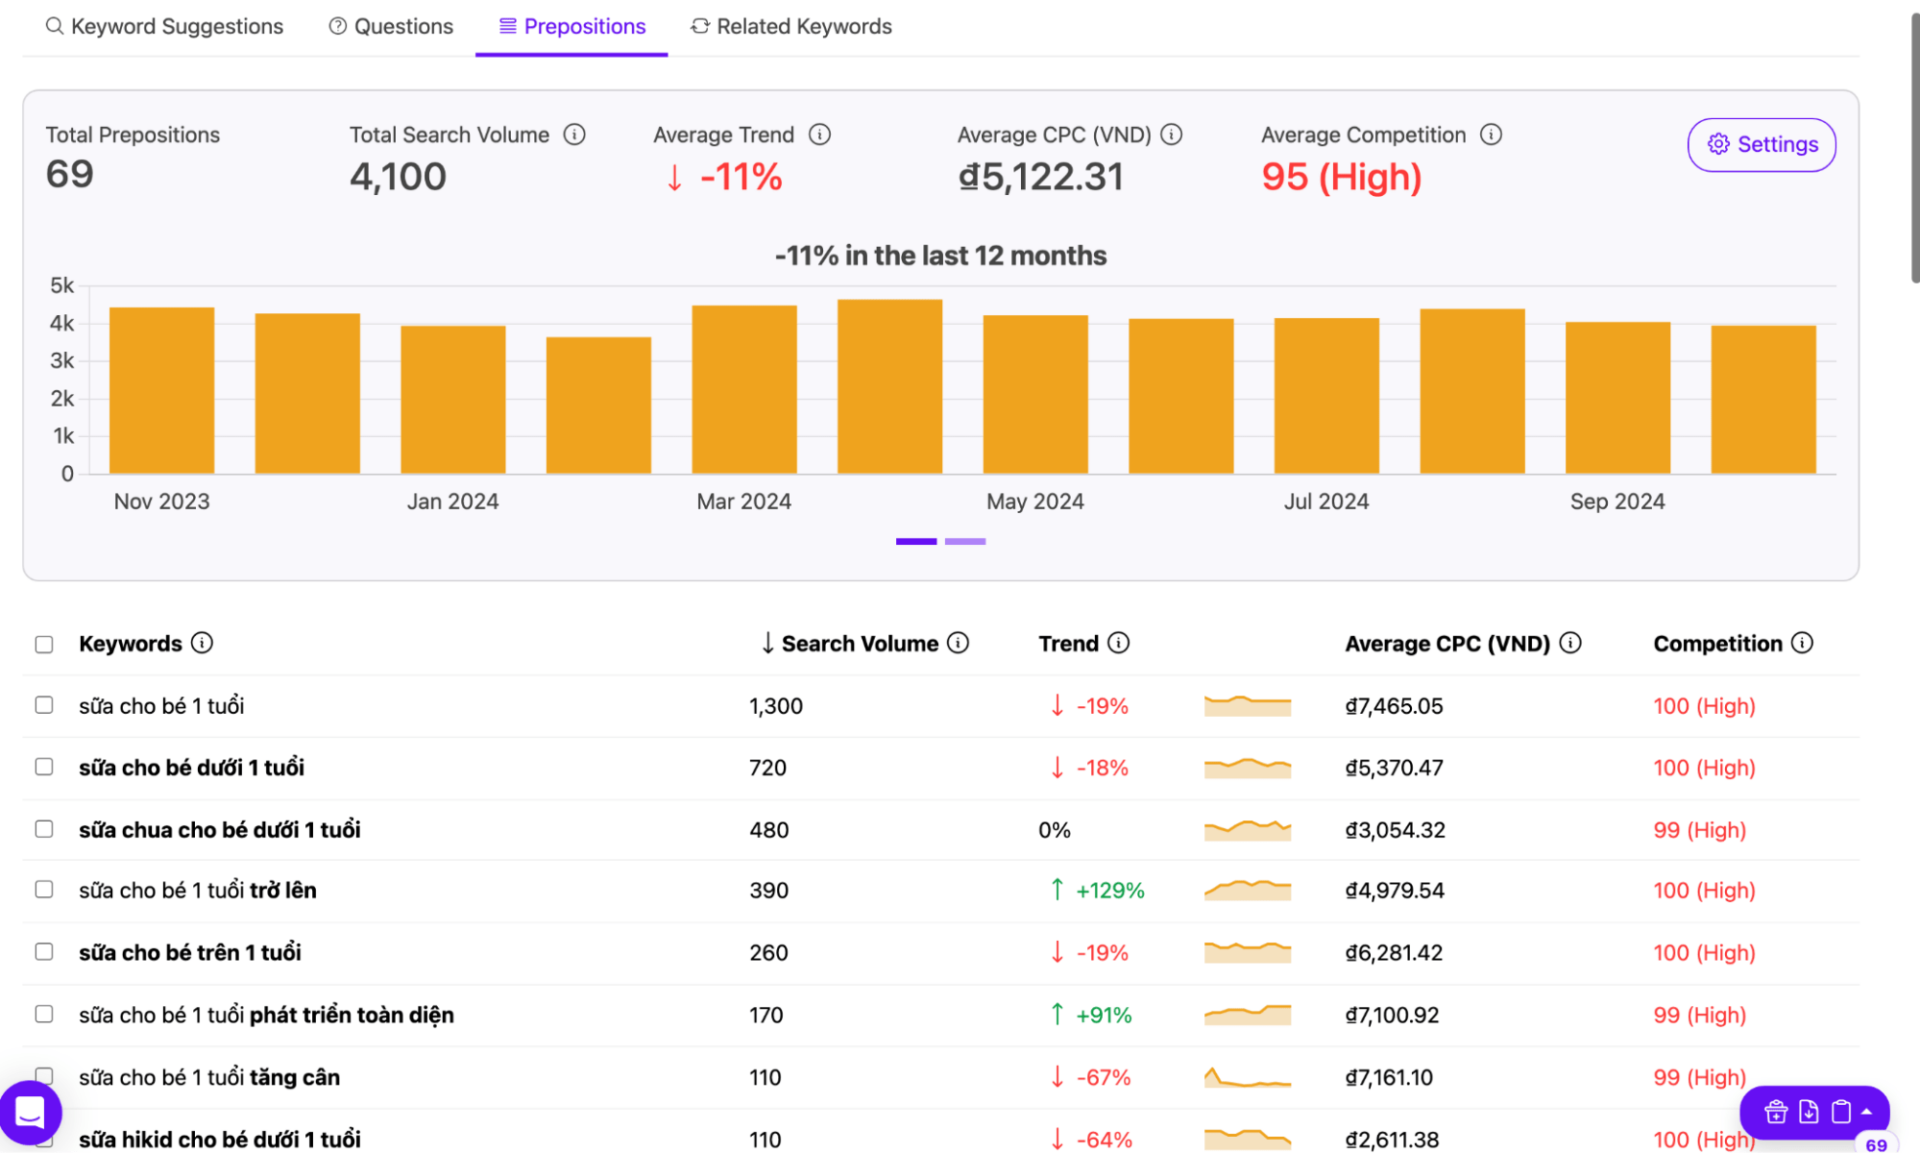The height and width of the screenshot is (1153, 1920).
Task: Click the file download export icon
Action: (x=1808, y=1111)
